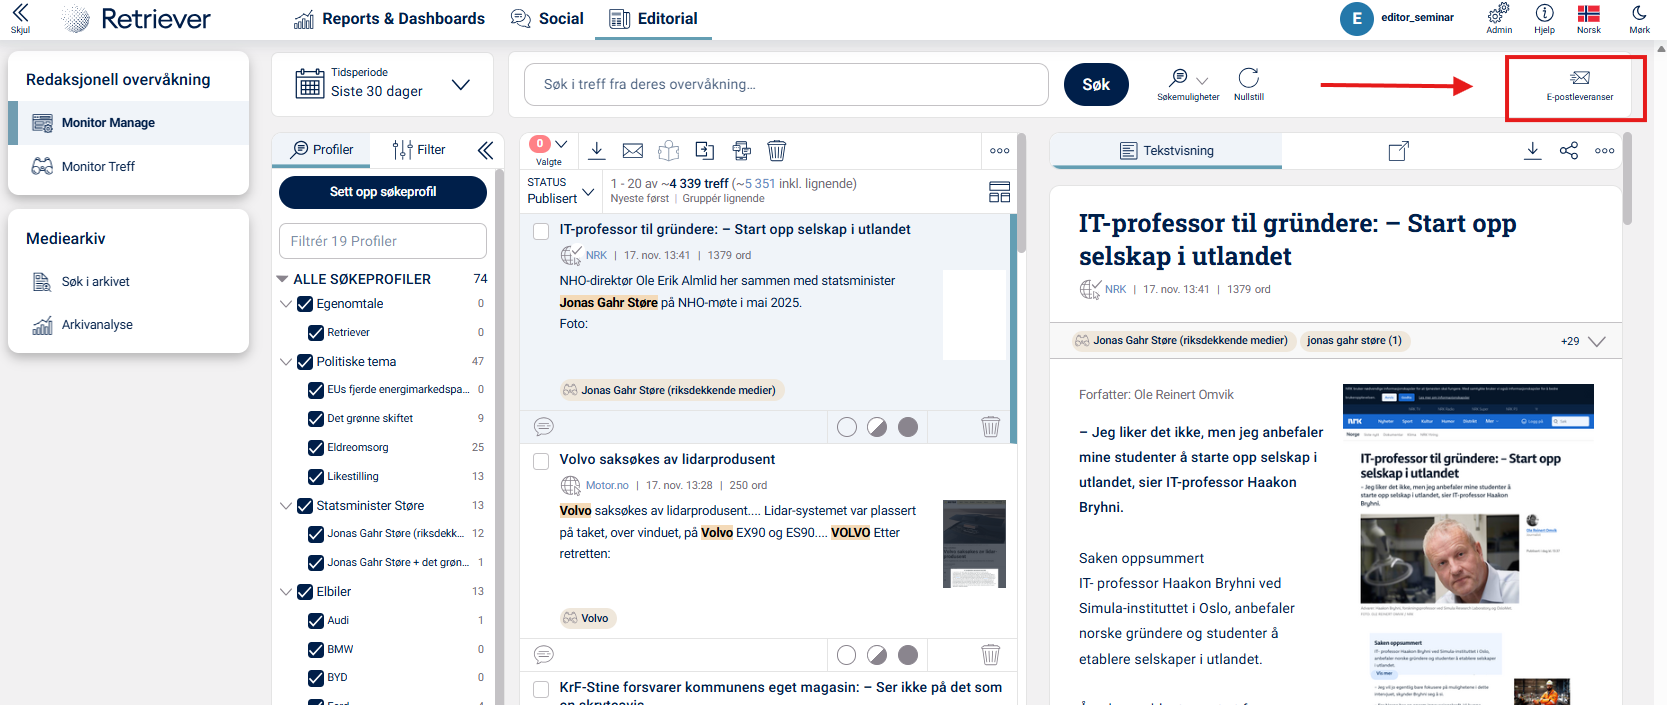Image resolution: width=1667 pixels, height=705 pixels.
Task: Open the Hjelp info icon
Action: [x=1544, y=18]
